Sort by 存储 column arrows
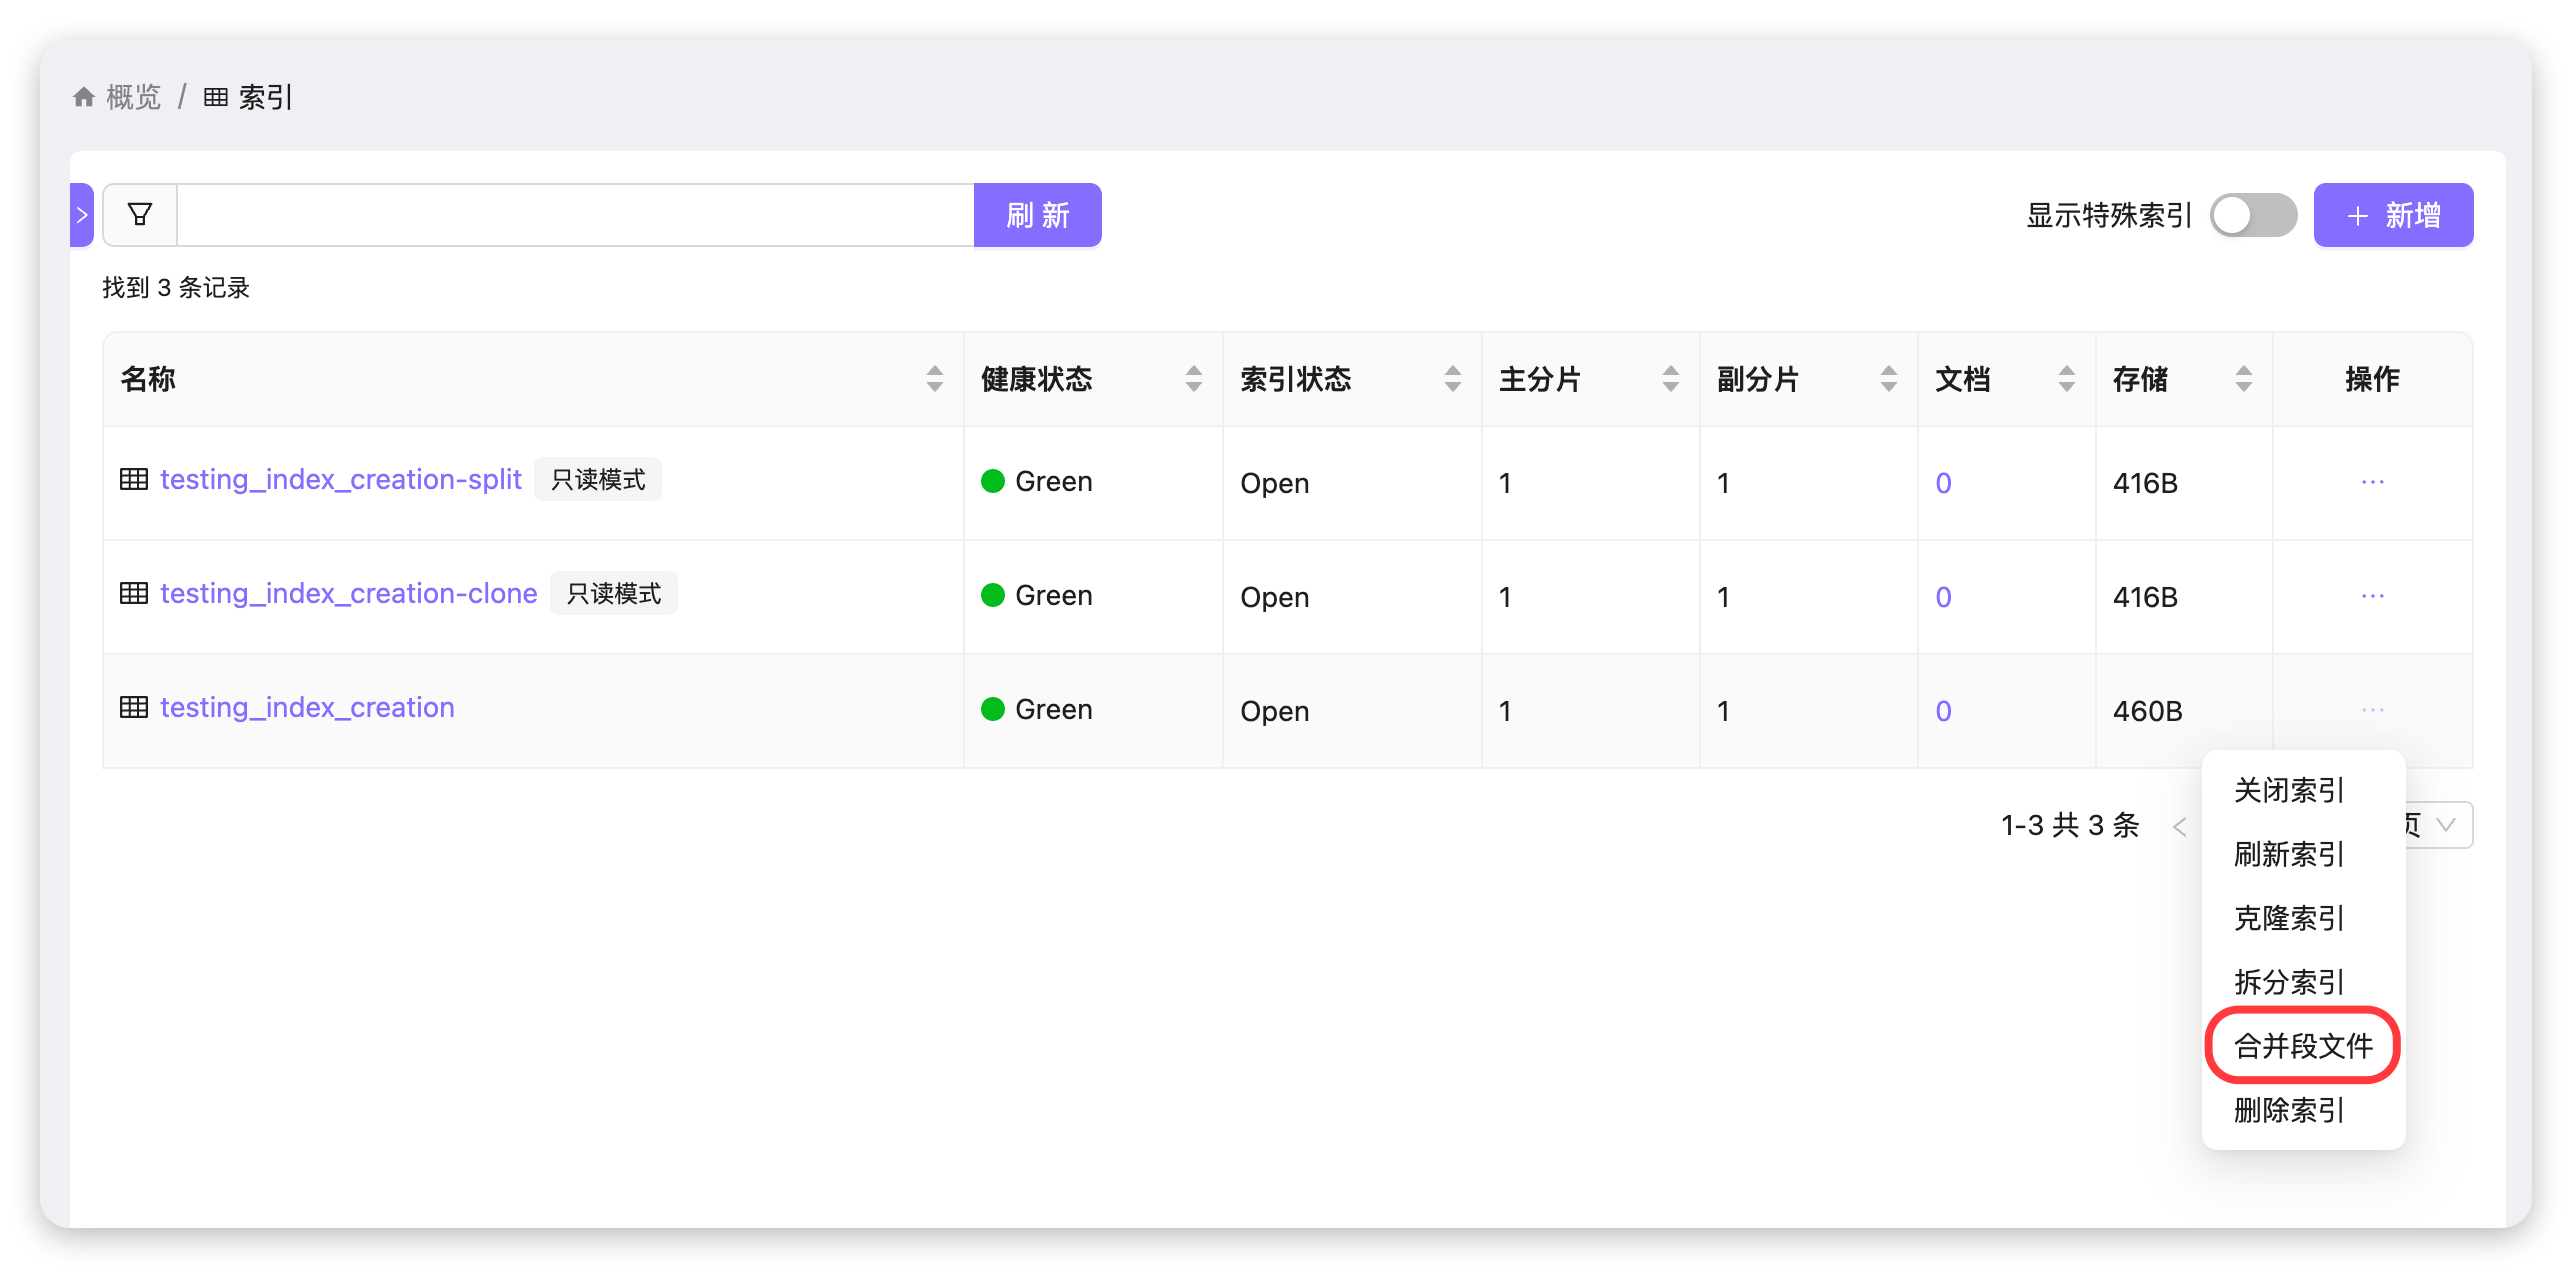The height and width of the screenshot is (1268, 2572). click(x=2243, y=379)
